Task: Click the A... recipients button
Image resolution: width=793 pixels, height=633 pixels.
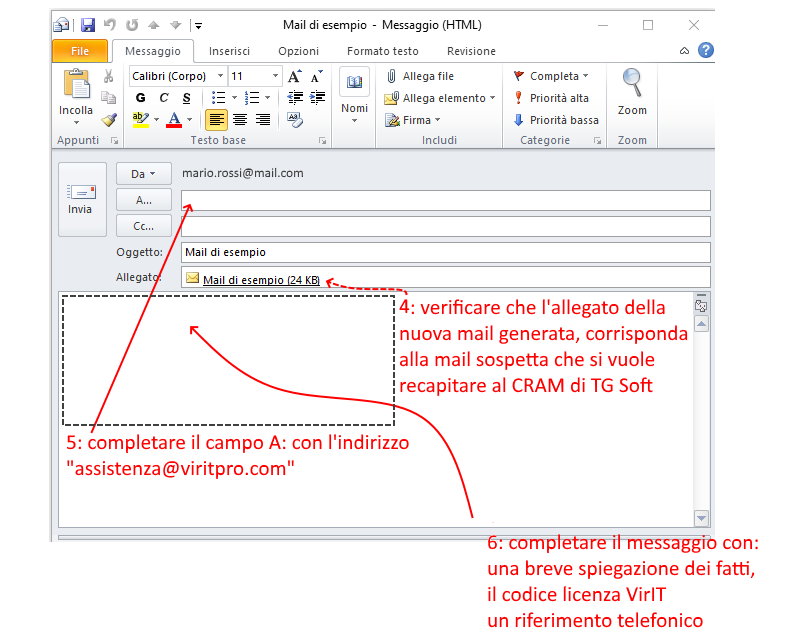Action: [144, 200]
